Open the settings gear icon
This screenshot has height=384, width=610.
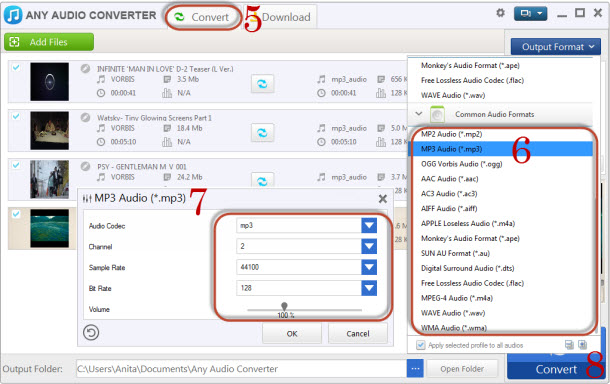(500, 13)
